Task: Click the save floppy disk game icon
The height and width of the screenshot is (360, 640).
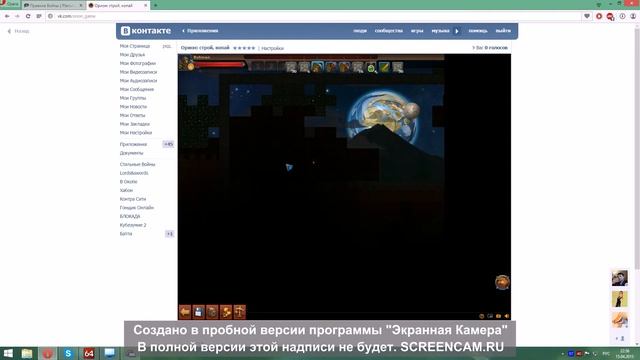Action: pyautogui.click(x=198, y=312)
